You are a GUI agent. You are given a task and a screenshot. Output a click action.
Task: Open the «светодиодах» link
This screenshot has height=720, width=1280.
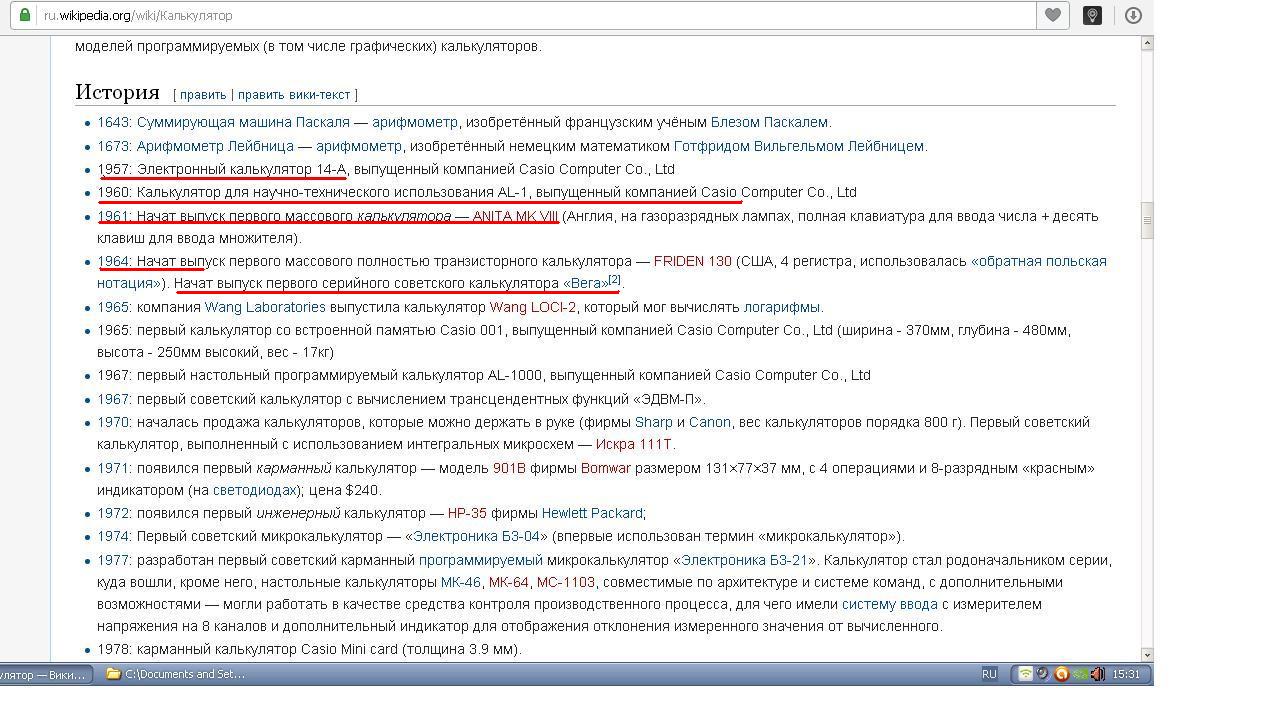[254, 490]
